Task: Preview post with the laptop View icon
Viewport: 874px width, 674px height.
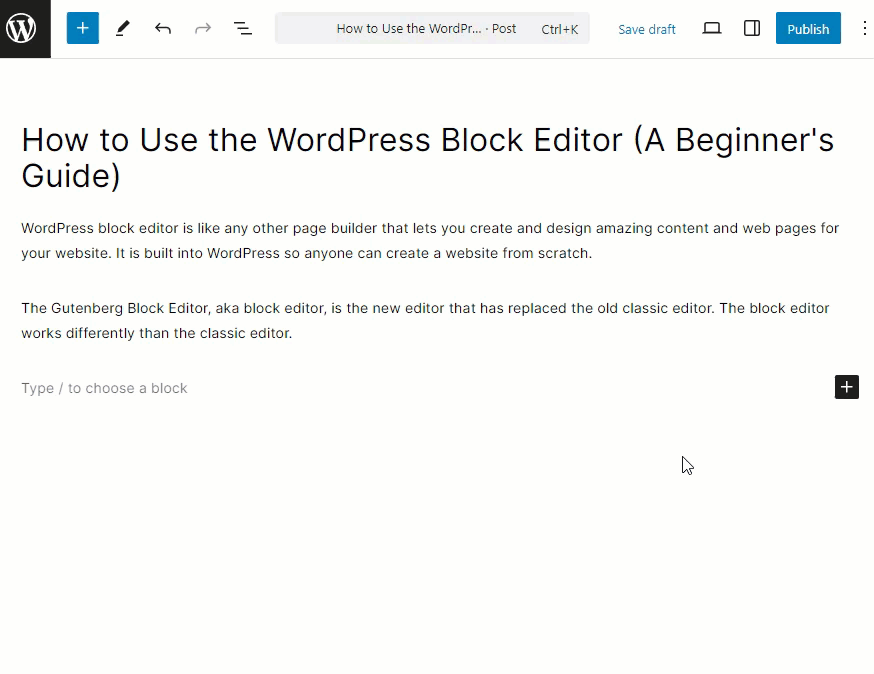Action: coord(712,28)
